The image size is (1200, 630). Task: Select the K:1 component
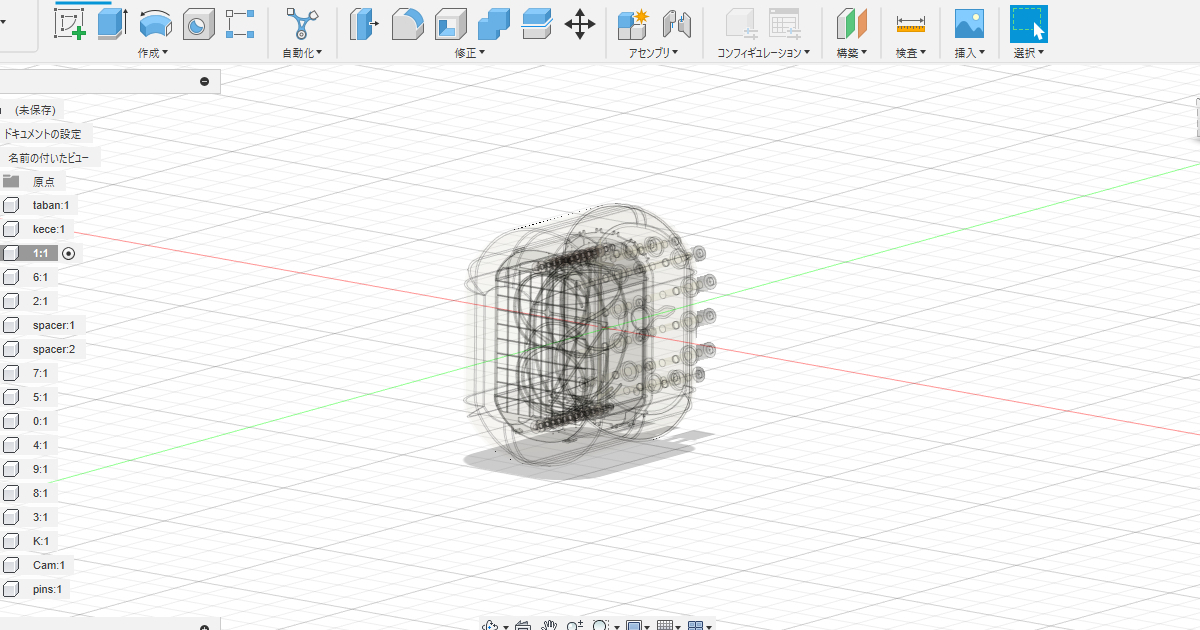point(41,541)
